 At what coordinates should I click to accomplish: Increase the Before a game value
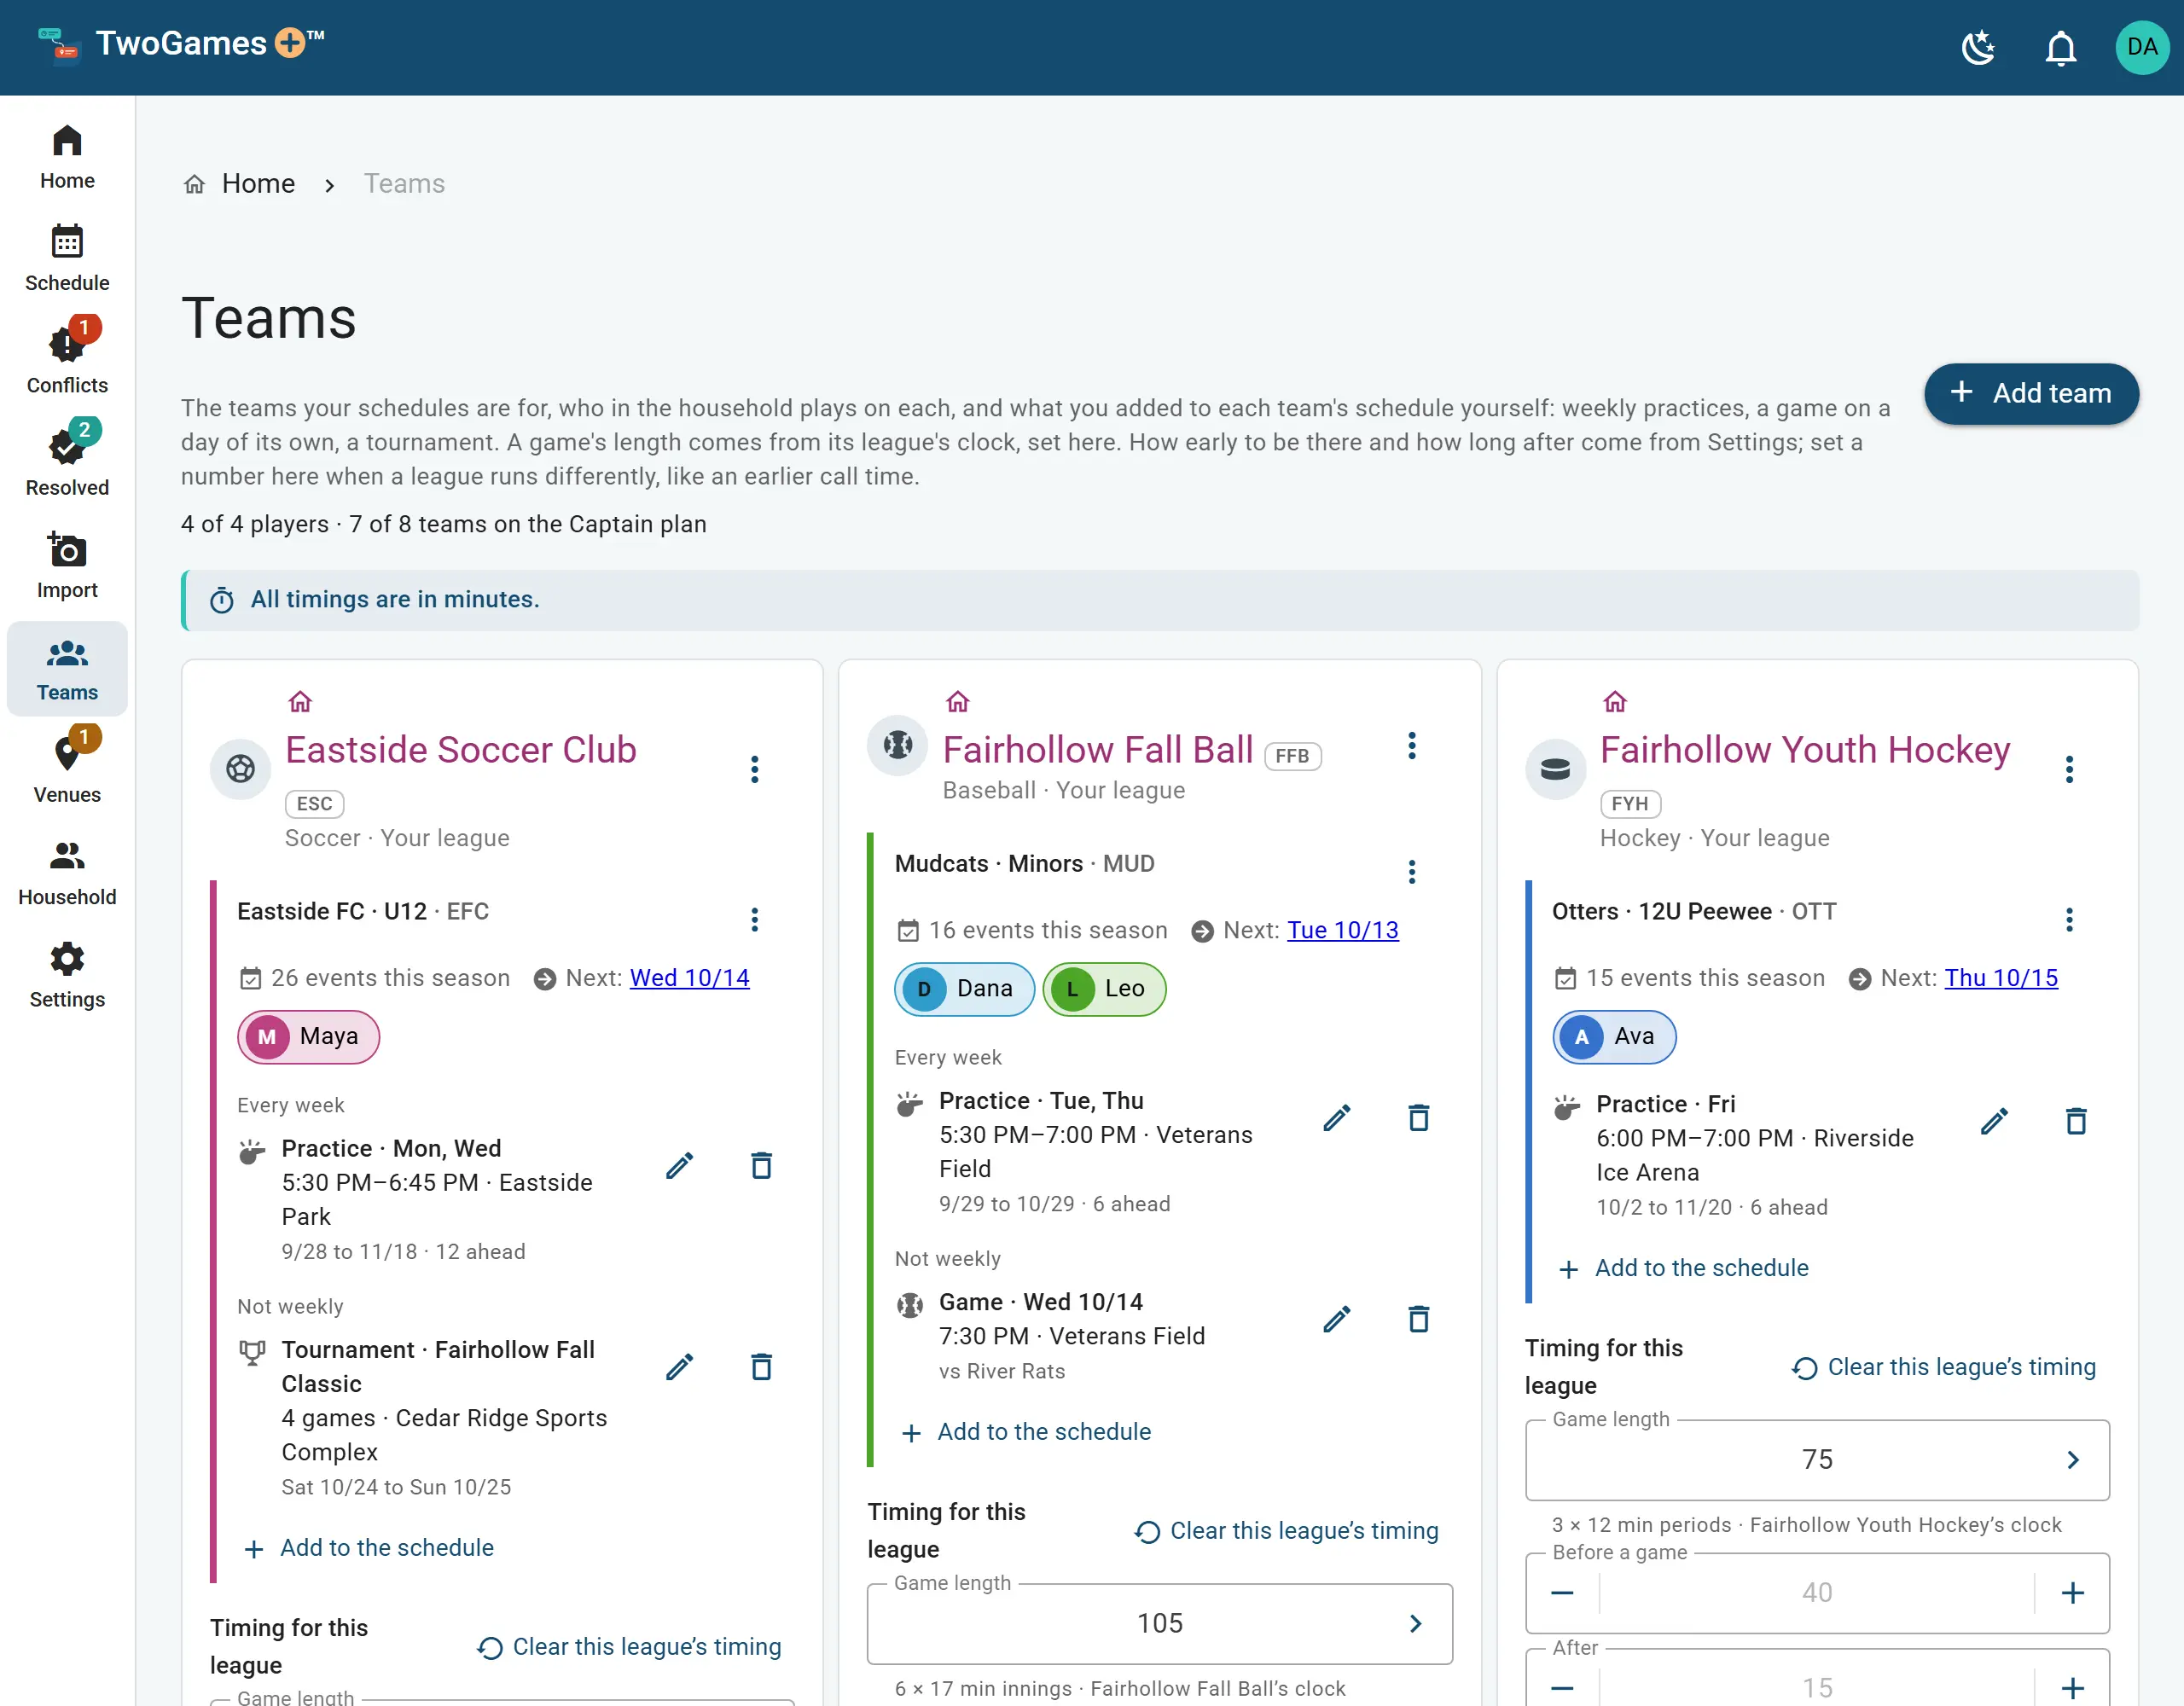click(x=2073, y=1592)
